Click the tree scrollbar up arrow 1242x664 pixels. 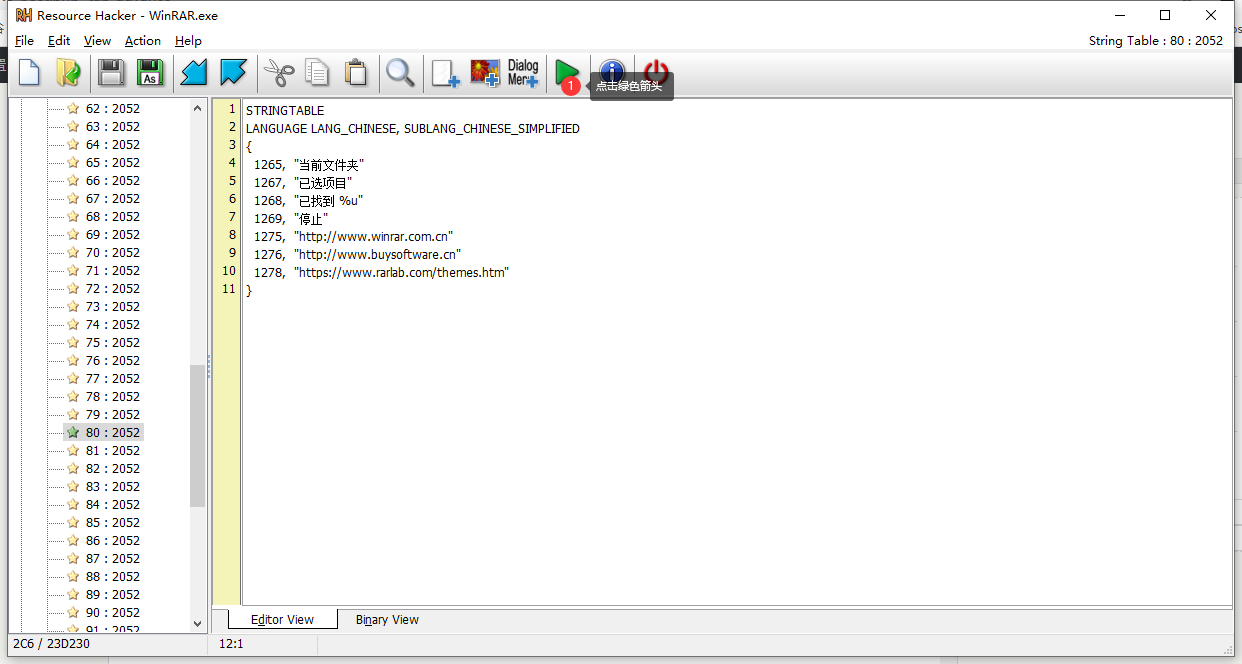197,108
